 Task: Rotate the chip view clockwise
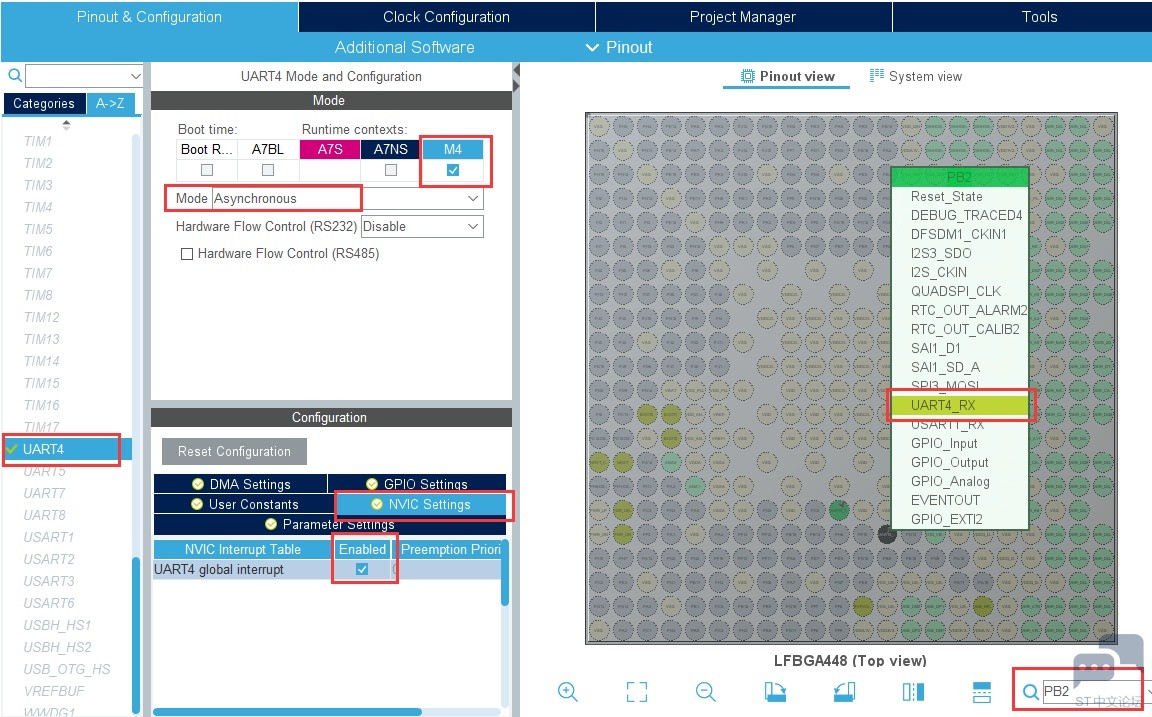(775, 691)
